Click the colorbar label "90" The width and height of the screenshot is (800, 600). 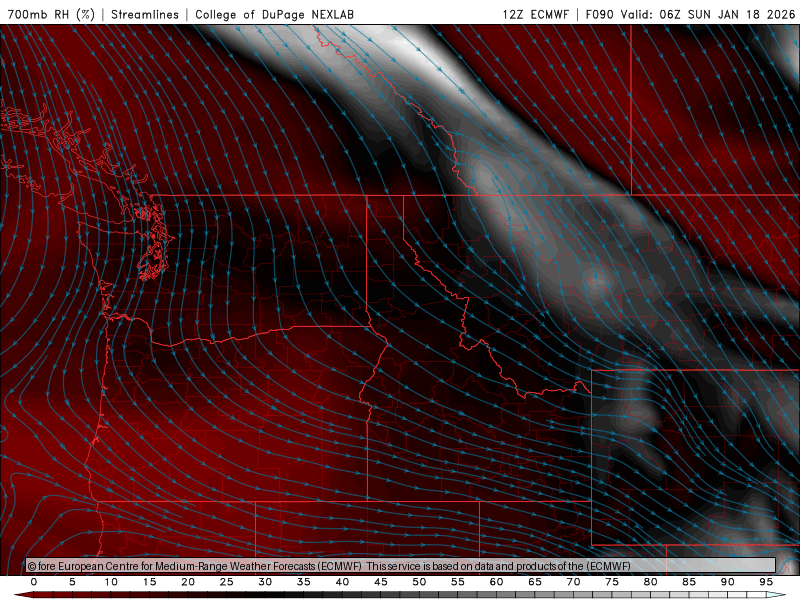point(727,582)
